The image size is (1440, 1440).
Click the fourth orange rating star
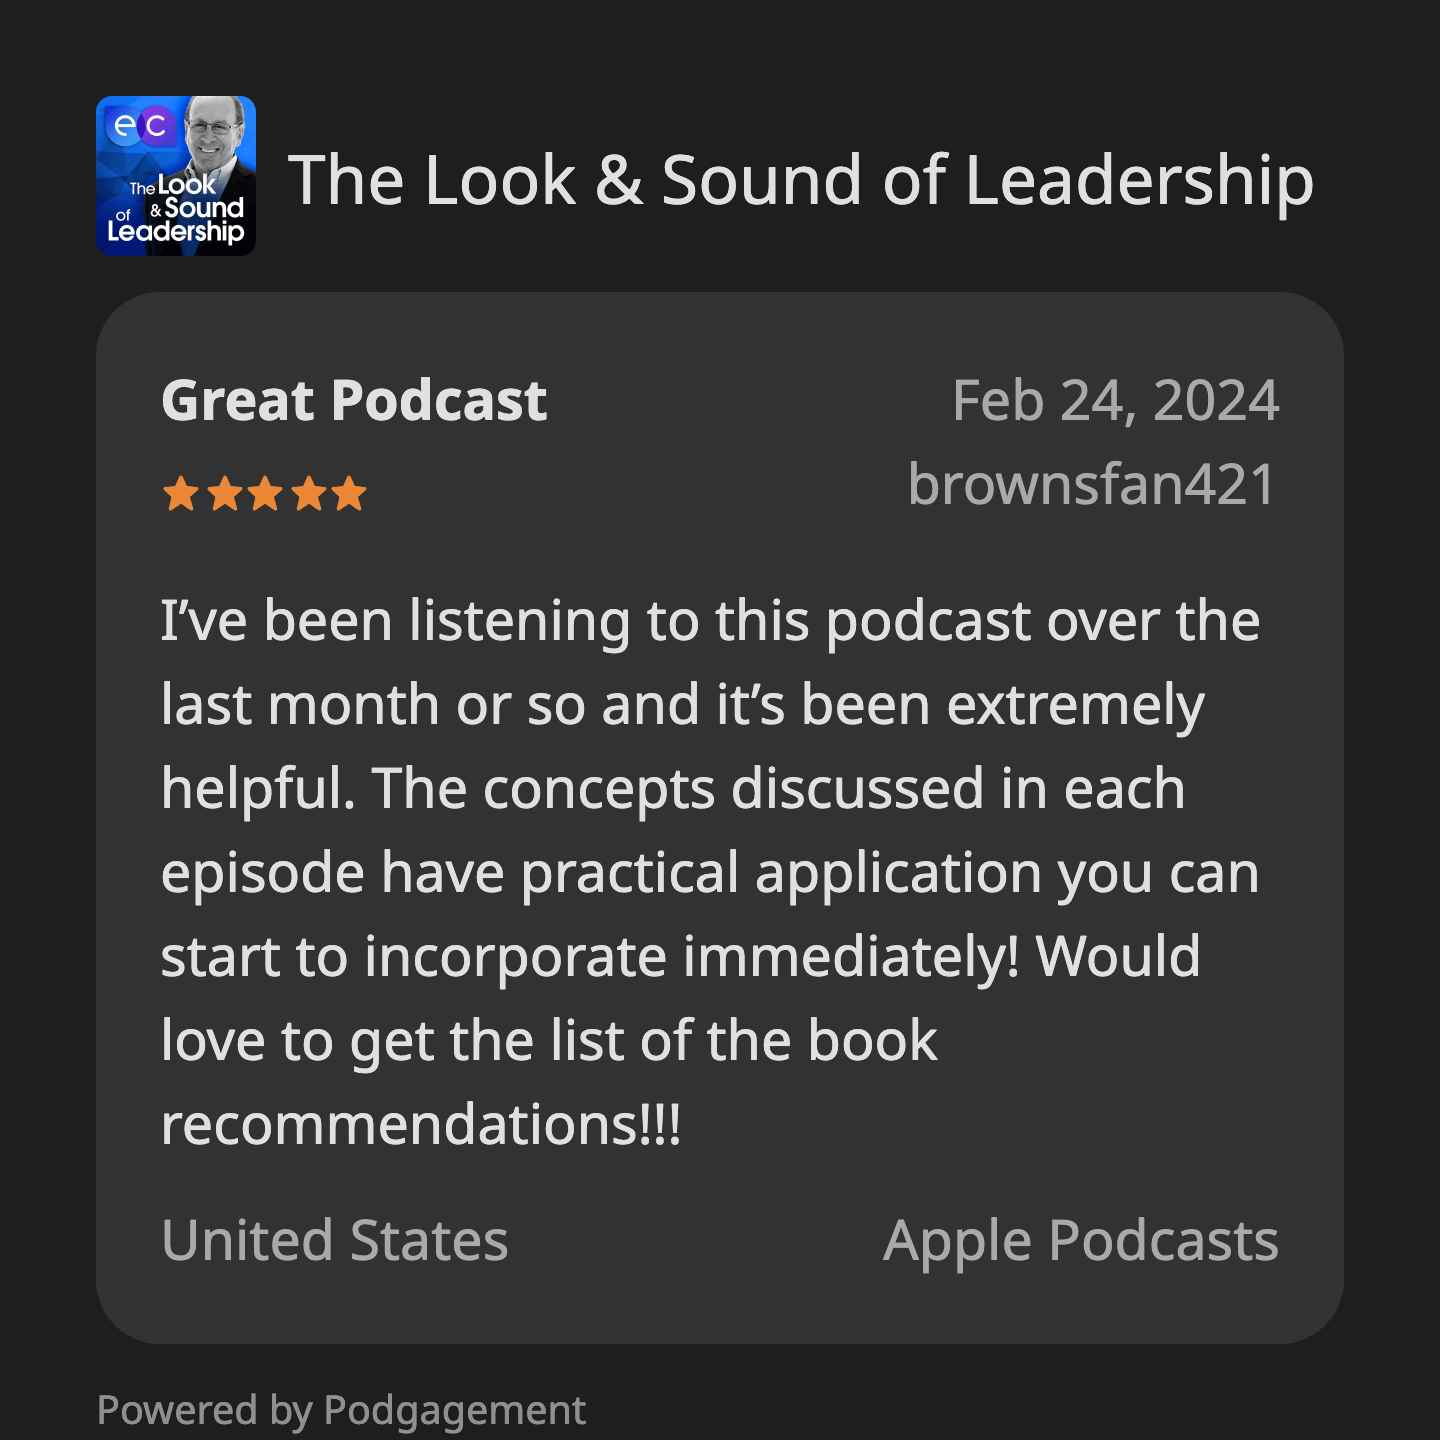pyautogui.click(x=307, y=494)
